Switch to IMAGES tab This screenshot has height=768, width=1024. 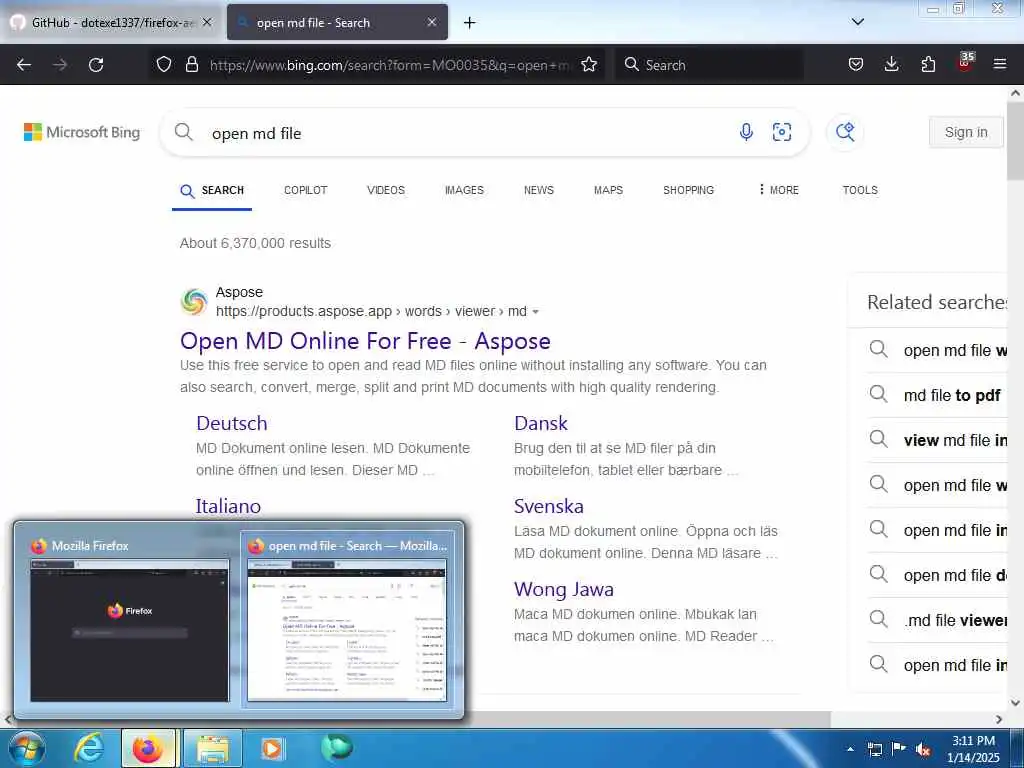click(464, 190)
